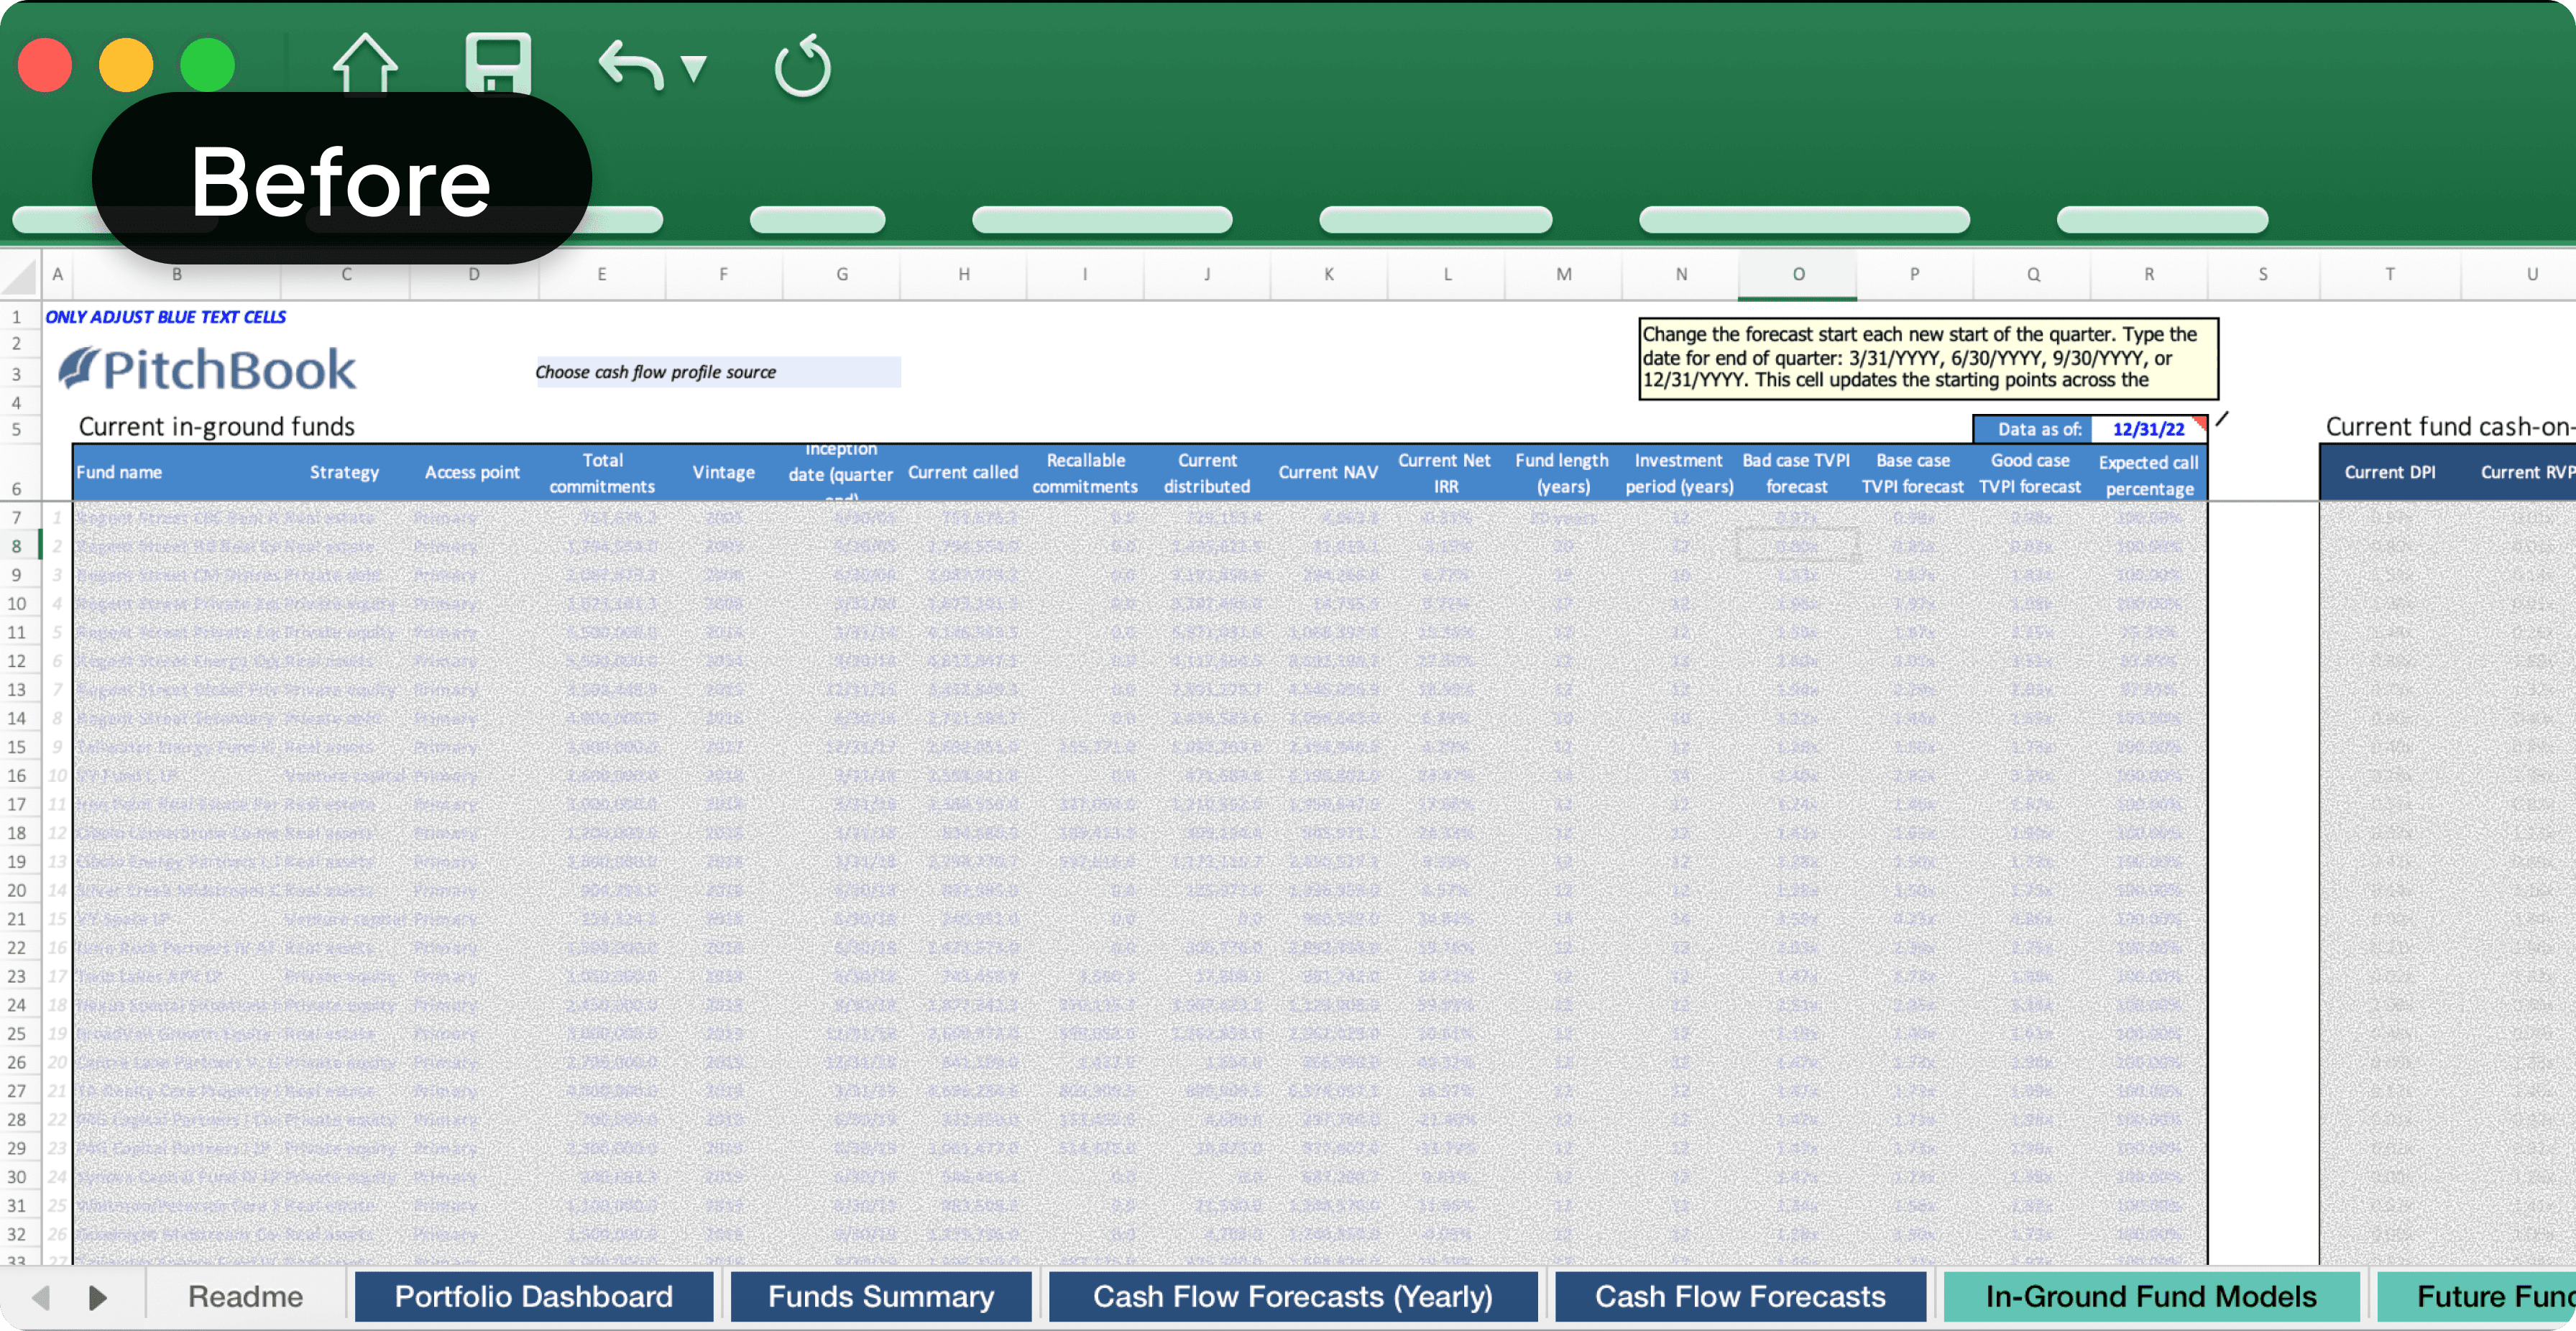Screen dimensions: 2576x1331
Task: Select row 8 header
Action: 17,546
